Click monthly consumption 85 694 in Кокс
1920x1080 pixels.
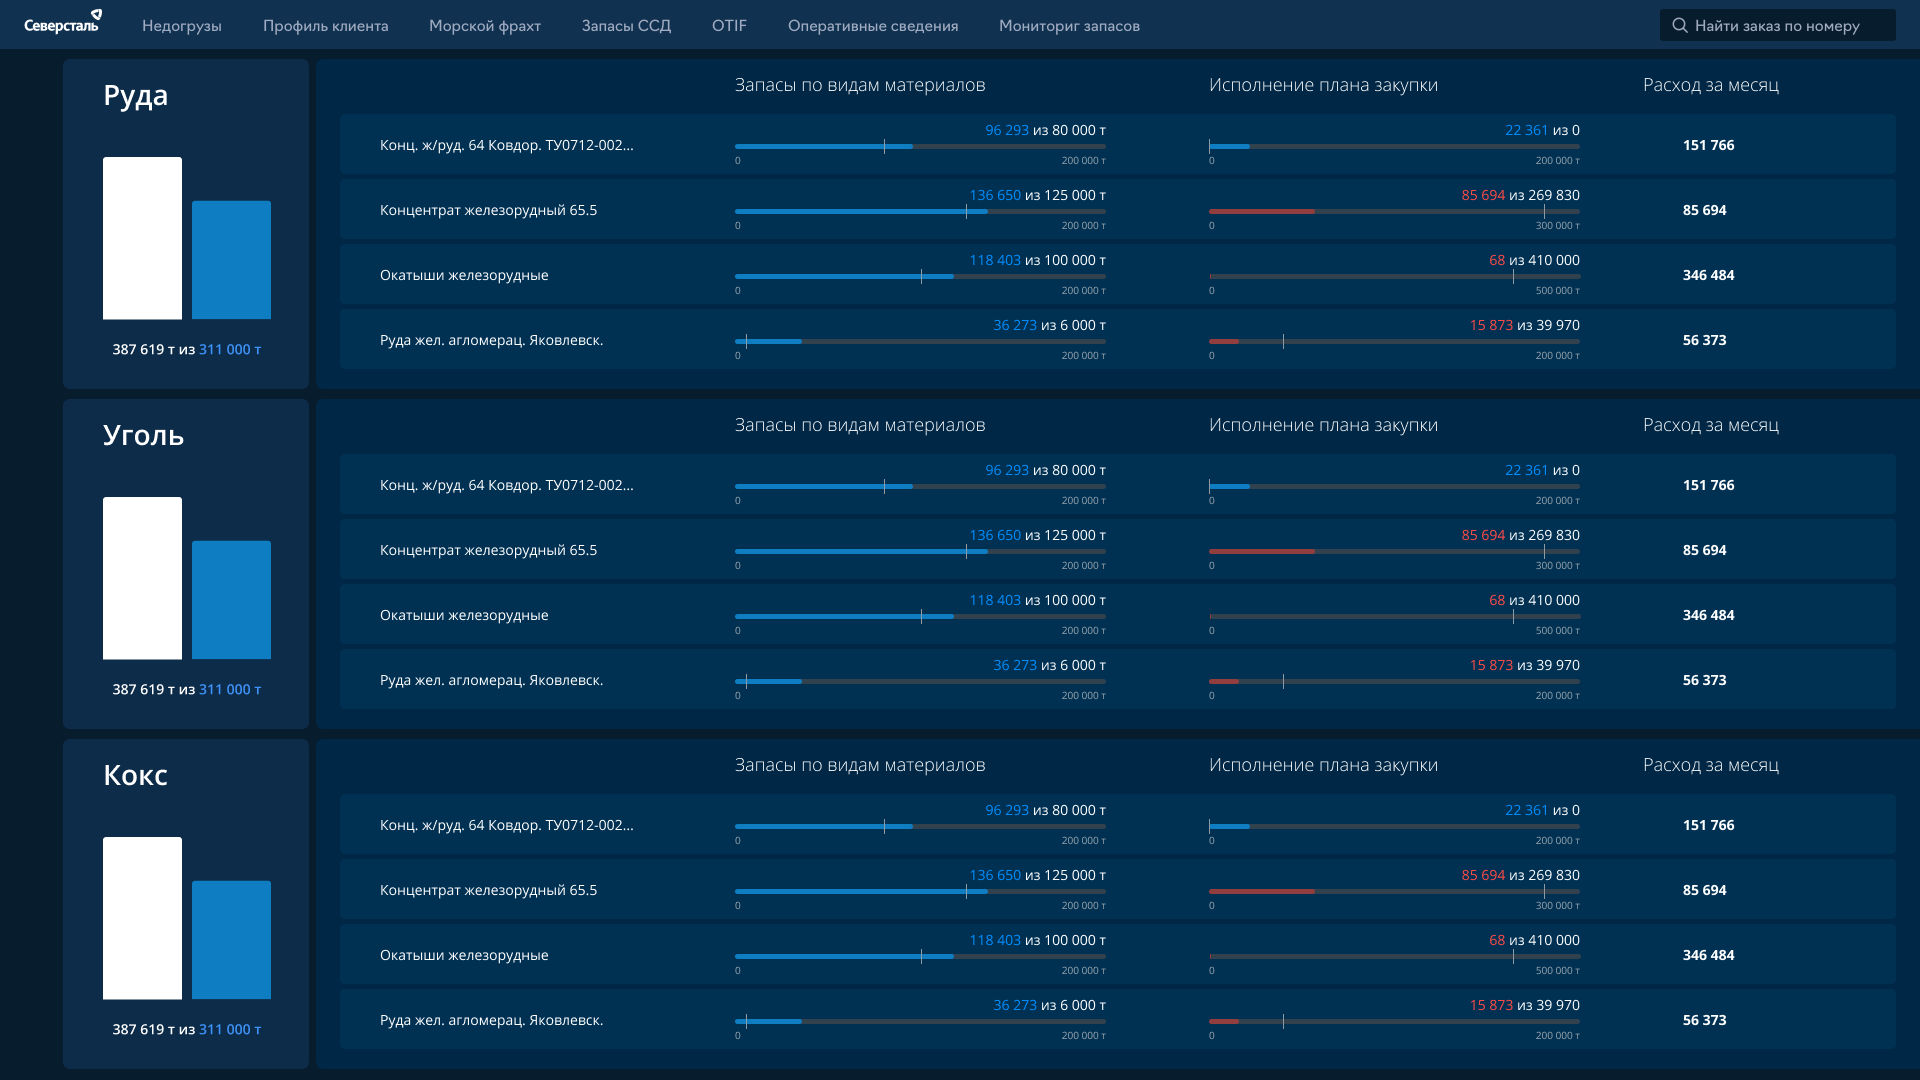(x=1705, y=891)
